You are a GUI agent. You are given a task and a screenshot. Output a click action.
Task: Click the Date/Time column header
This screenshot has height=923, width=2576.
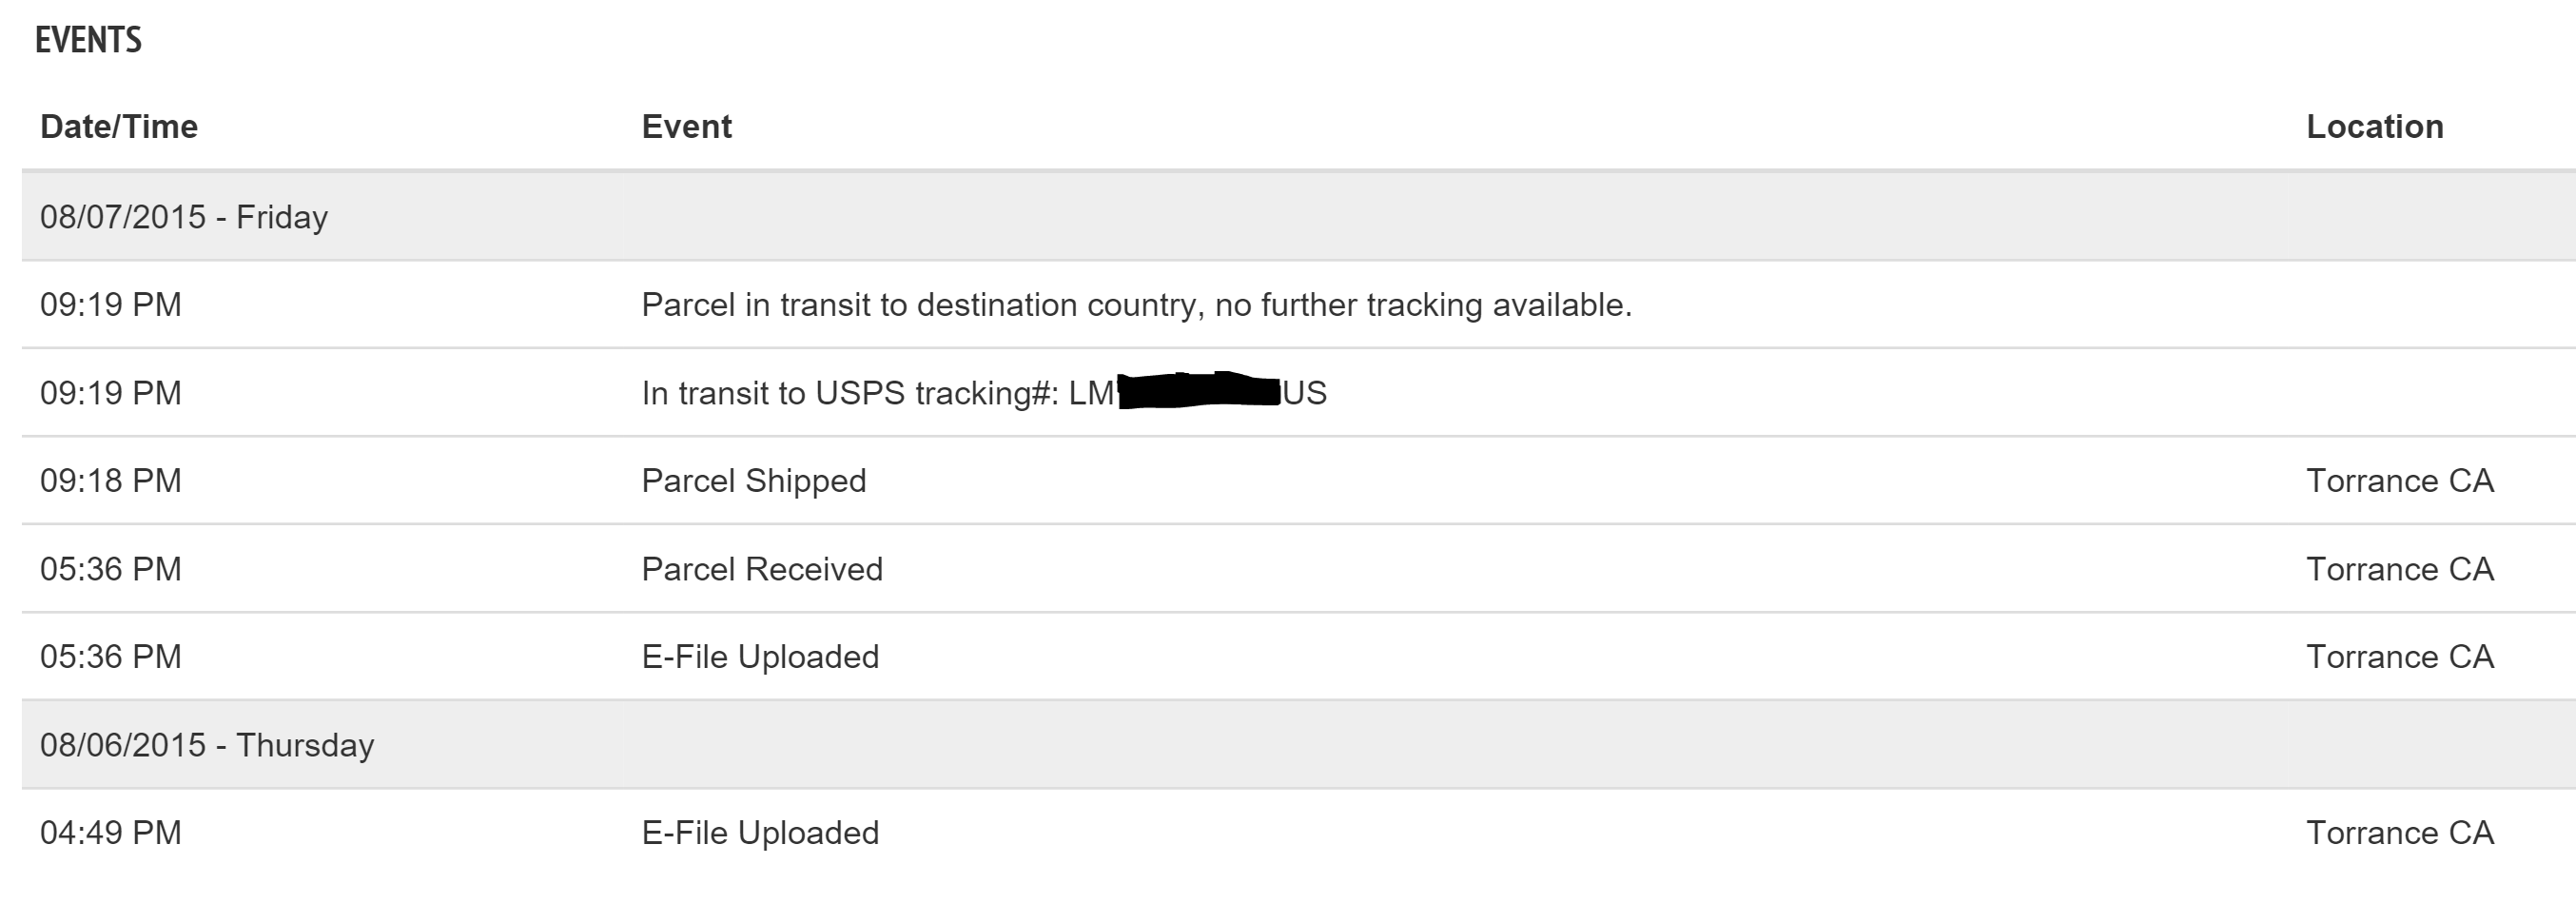pyautogui.click(x=119, y=127)
